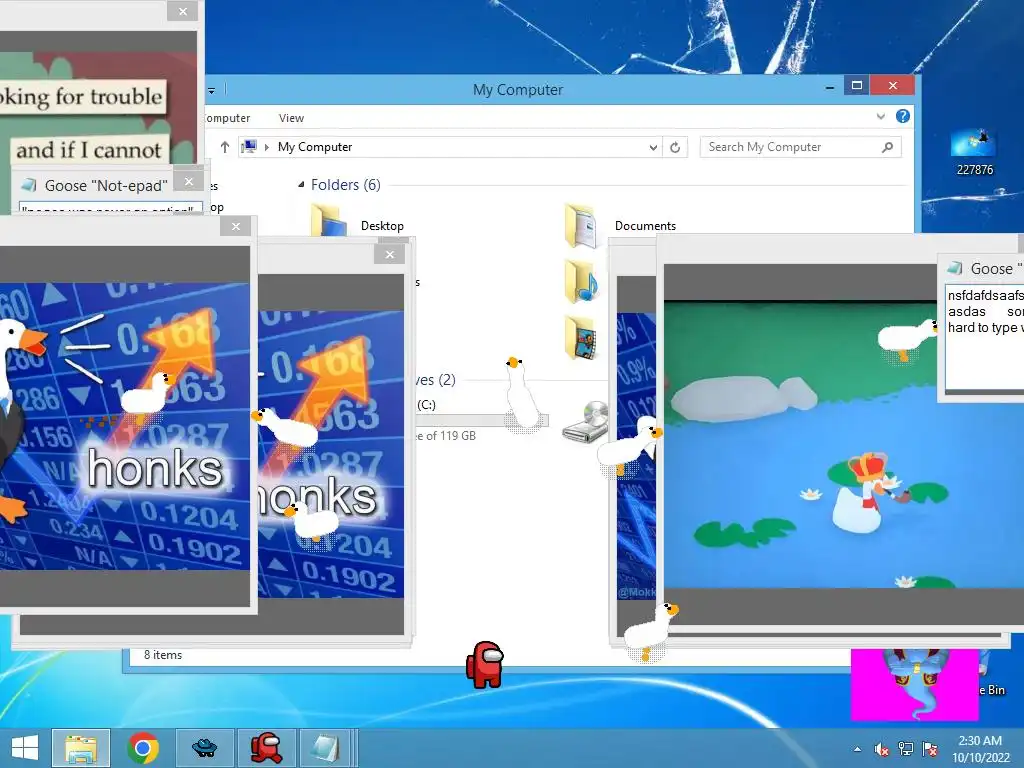Collapse the Folders (6) group
This screenshot has width=1024, height=768.
point(301,185)
